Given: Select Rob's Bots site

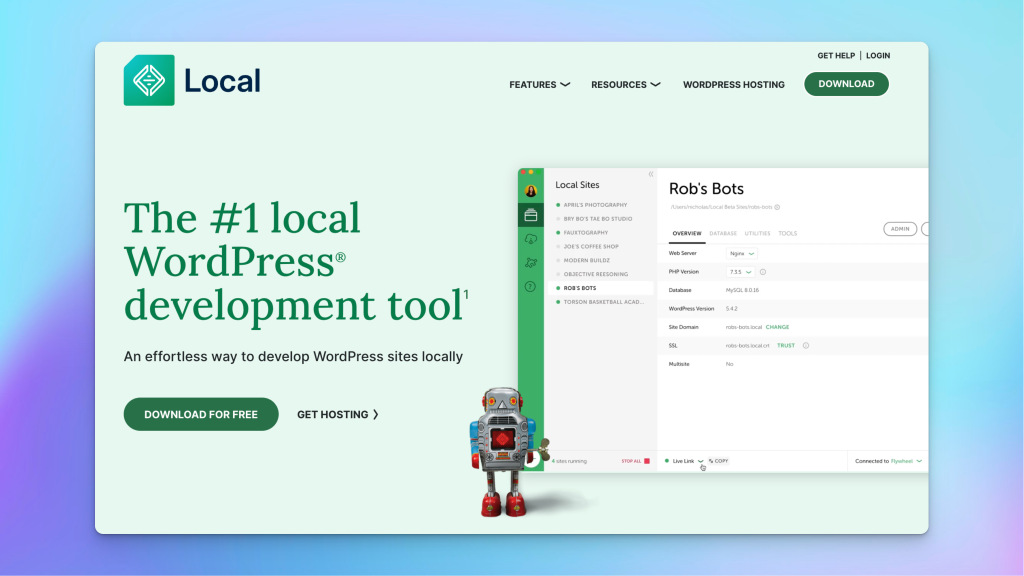Looking at the screenshot, I should 600,288.
